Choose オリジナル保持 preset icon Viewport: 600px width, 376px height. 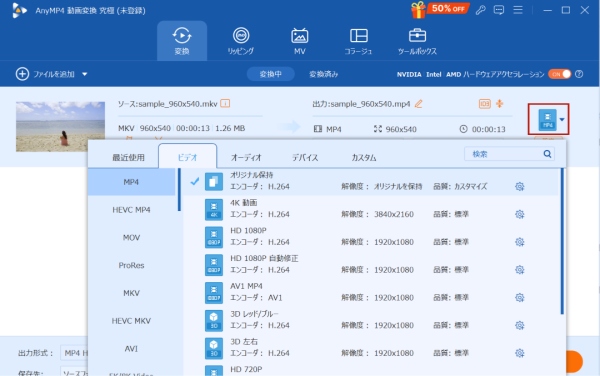214,182
